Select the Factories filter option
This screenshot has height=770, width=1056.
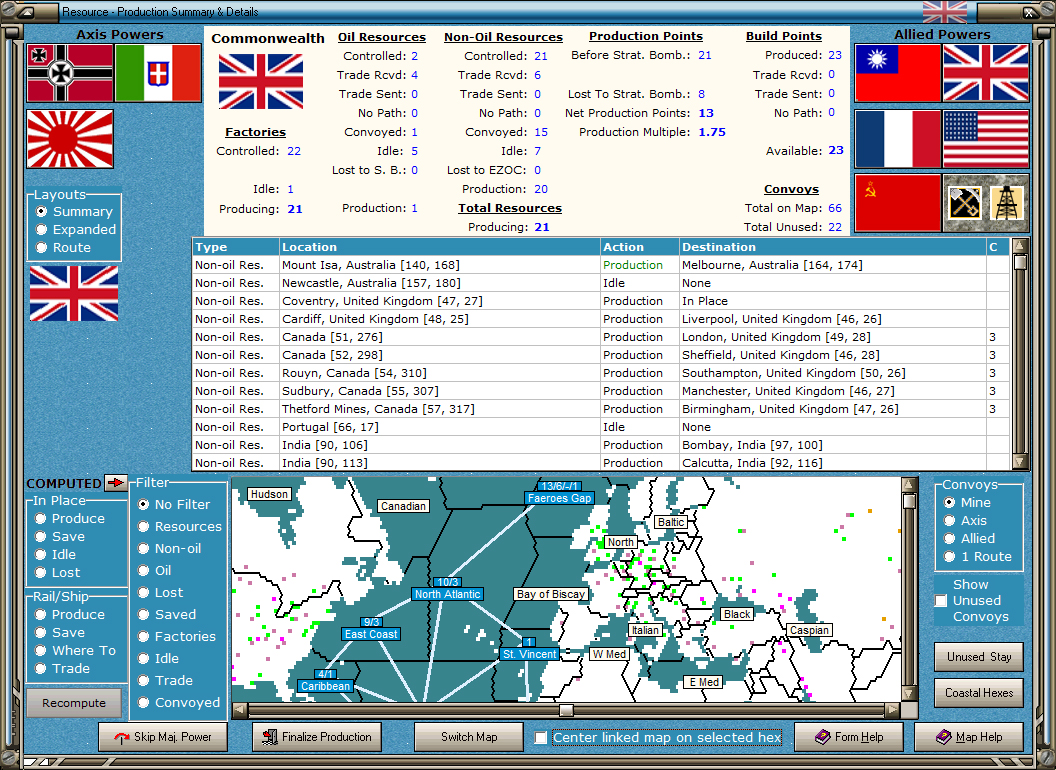[144, 637]
